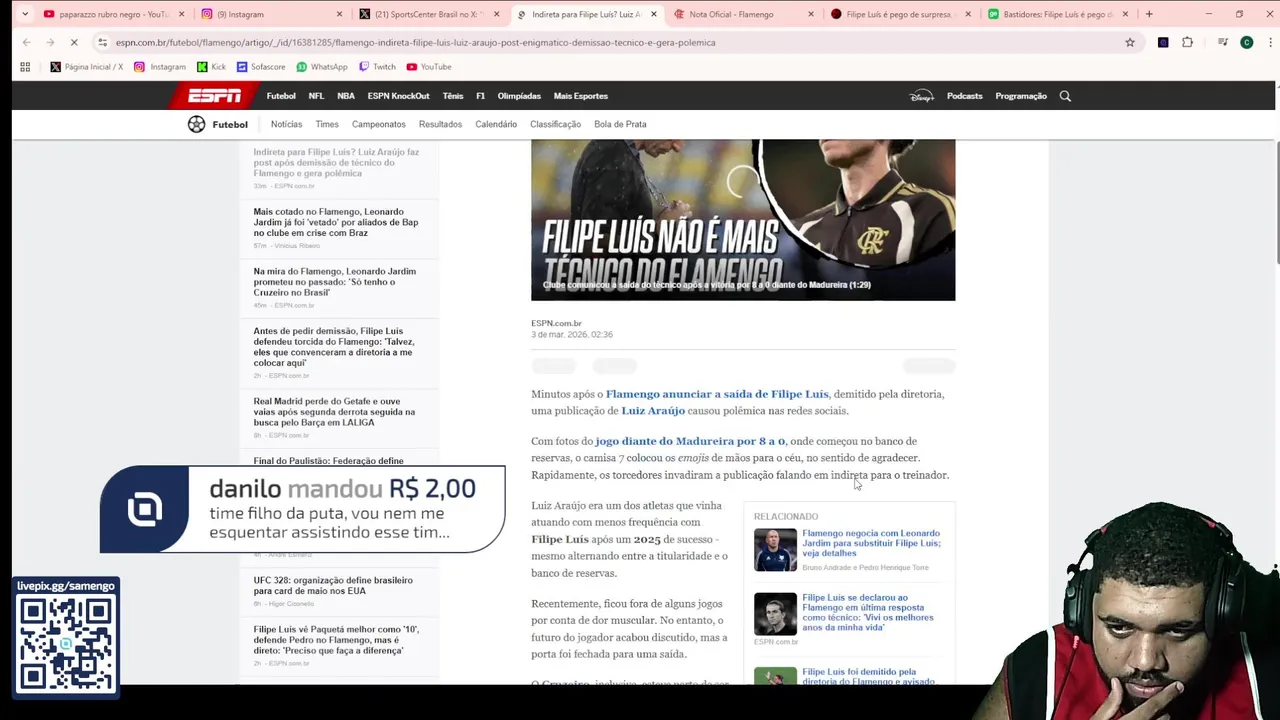Switch to the Instagram tab
The height and width of the screenshot is (720, 1280).
point(265,14)
